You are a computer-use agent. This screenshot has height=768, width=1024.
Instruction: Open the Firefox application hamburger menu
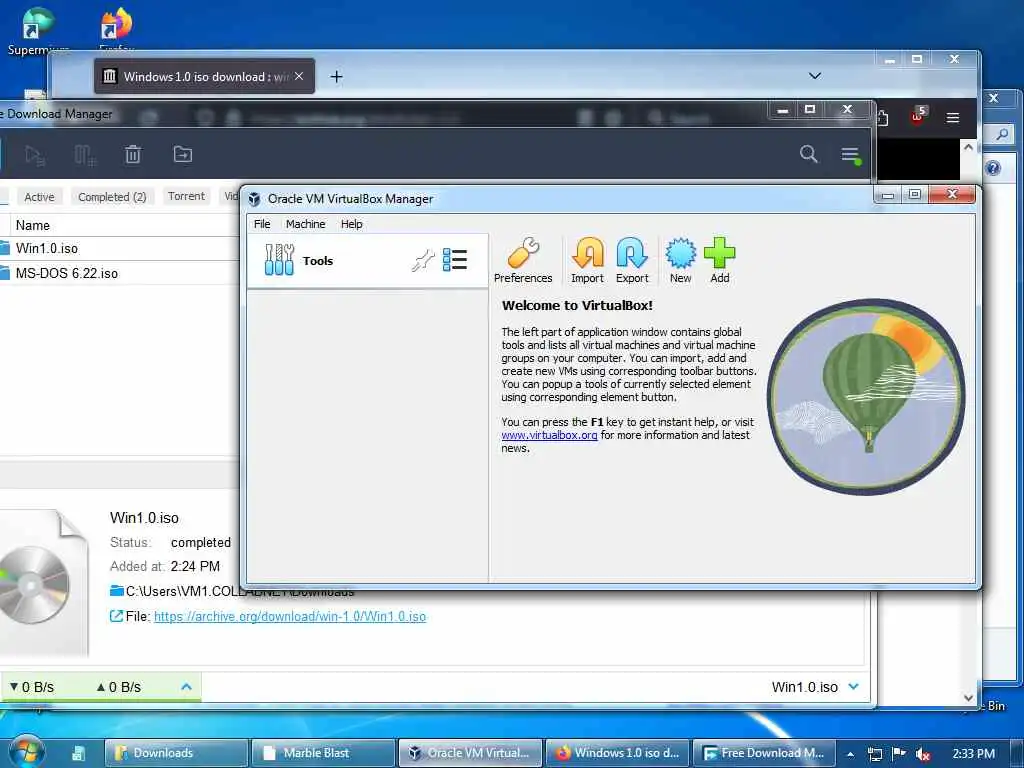(953, 118)
